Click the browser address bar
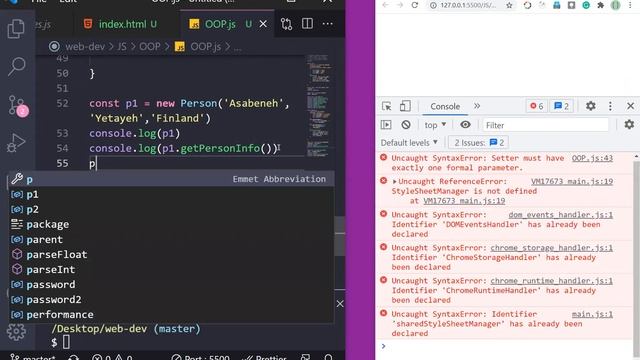 coord(467,5)
